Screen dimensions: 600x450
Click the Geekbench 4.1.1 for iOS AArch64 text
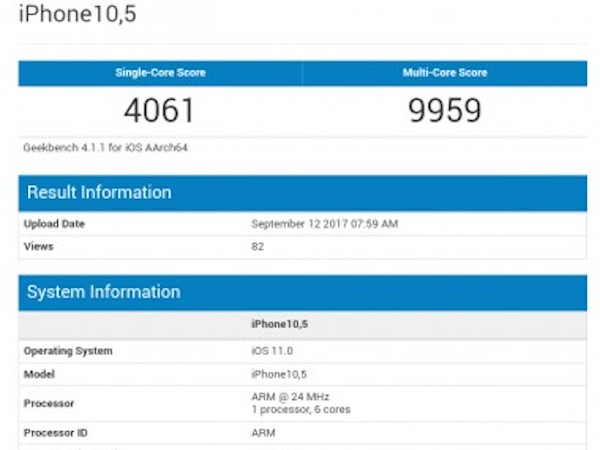point(105,147)
